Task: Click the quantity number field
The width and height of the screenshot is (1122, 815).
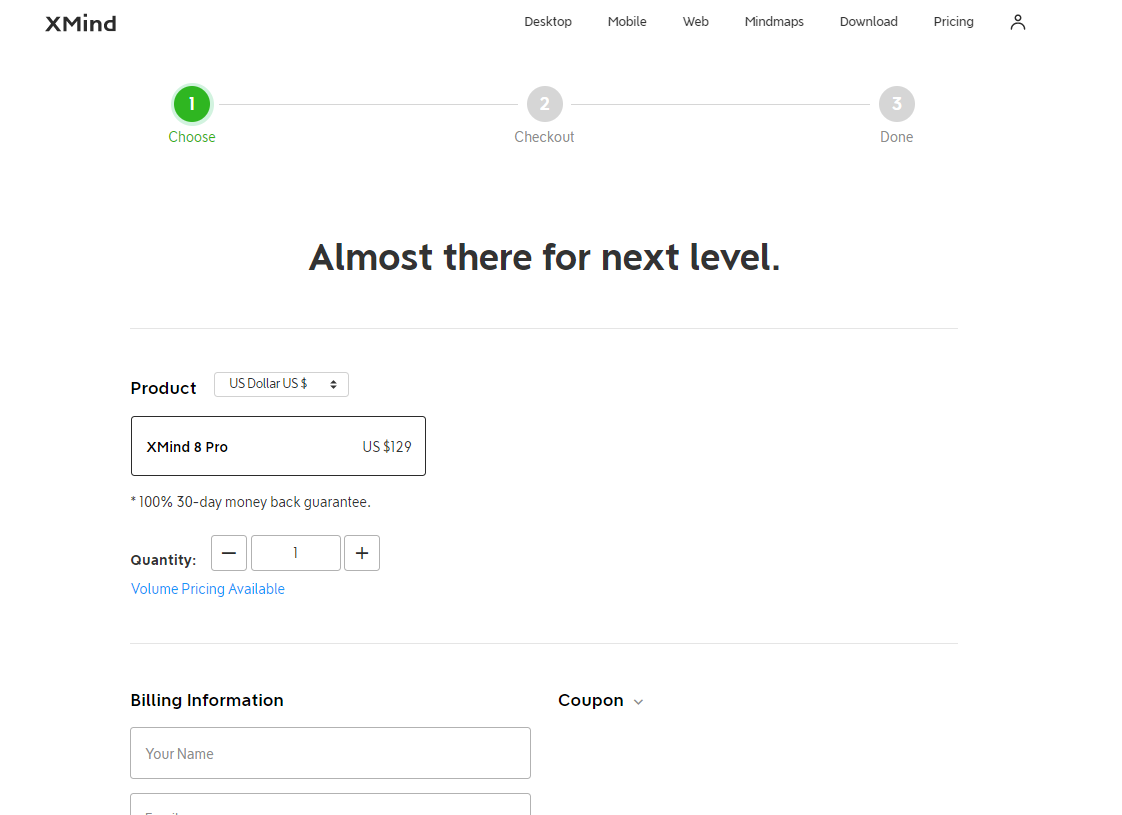Action: (296, 553)
